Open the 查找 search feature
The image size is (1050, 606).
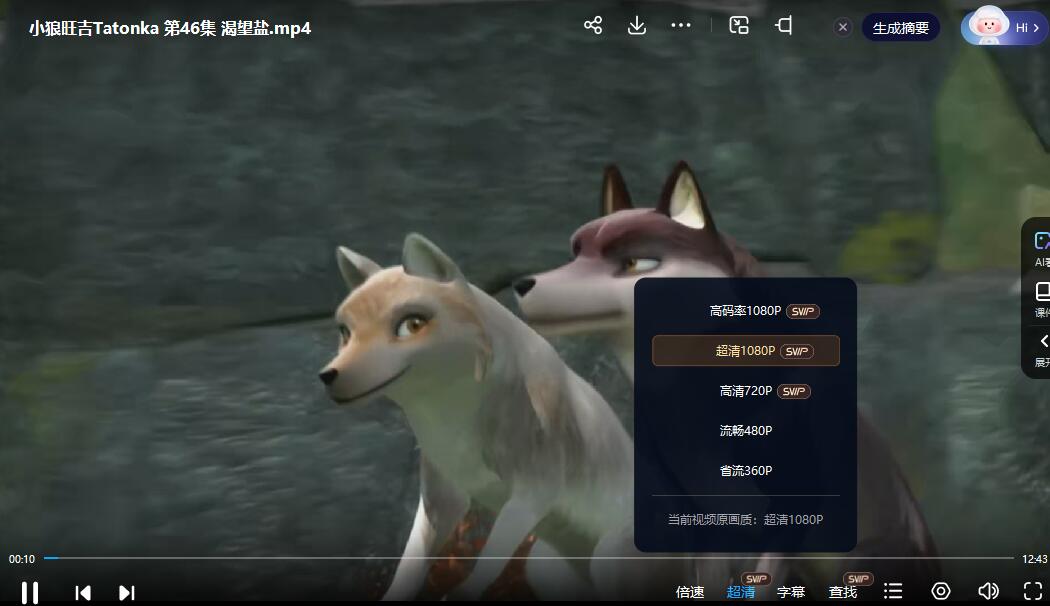[x=842, y=592]
